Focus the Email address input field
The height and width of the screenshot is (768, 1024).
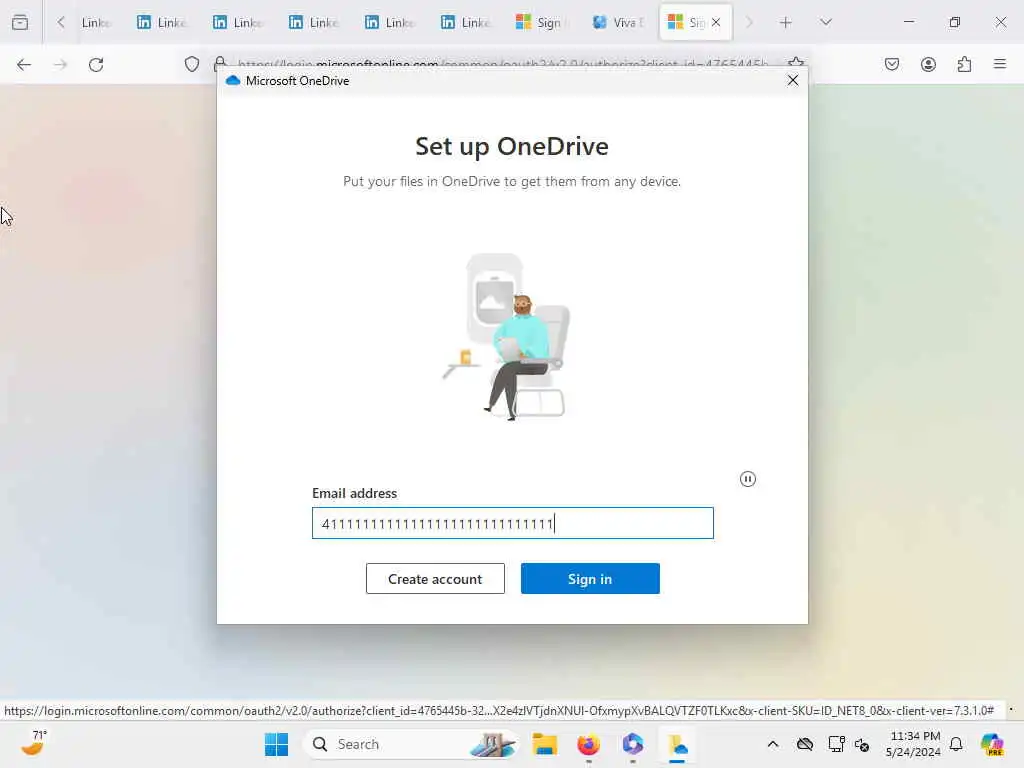click(x=513, y=523)
